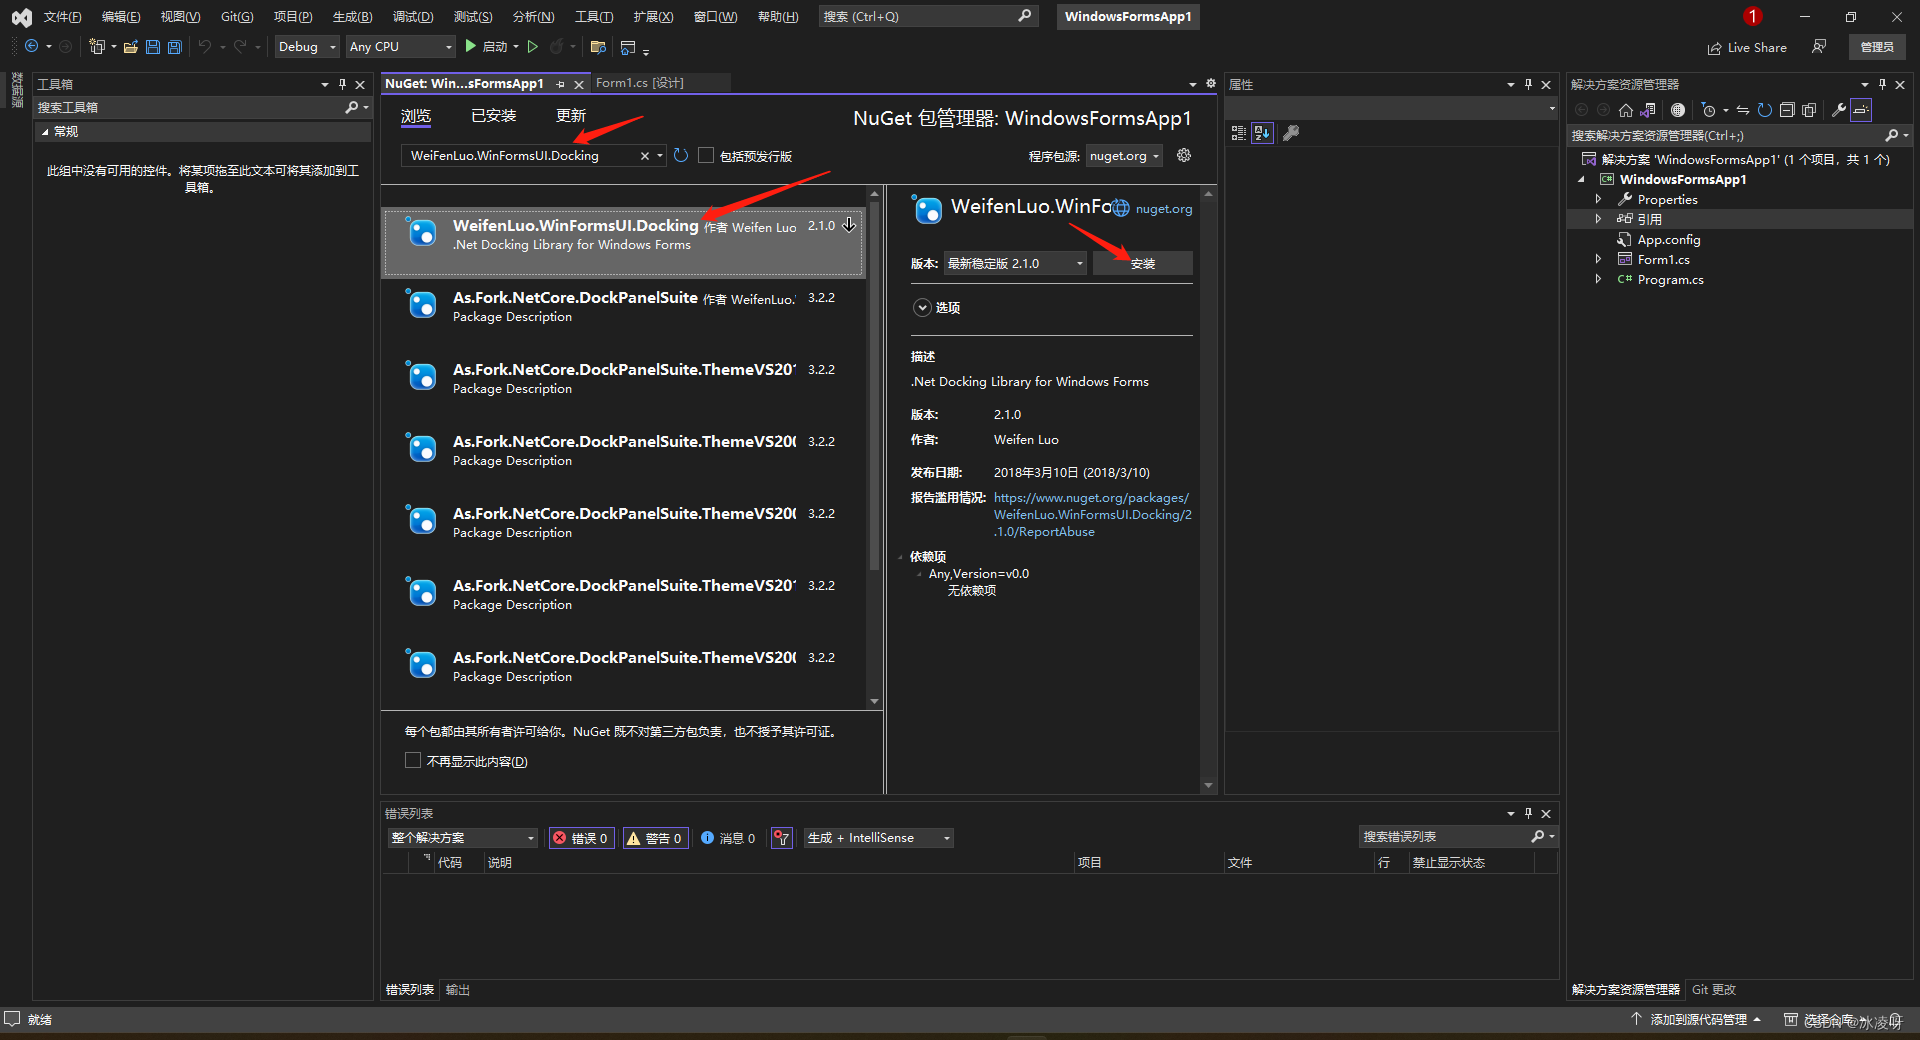Open the Find in Files toolbar icon
The width and height of the screenshot is (1920, 1040).
(x=598, y=46)
